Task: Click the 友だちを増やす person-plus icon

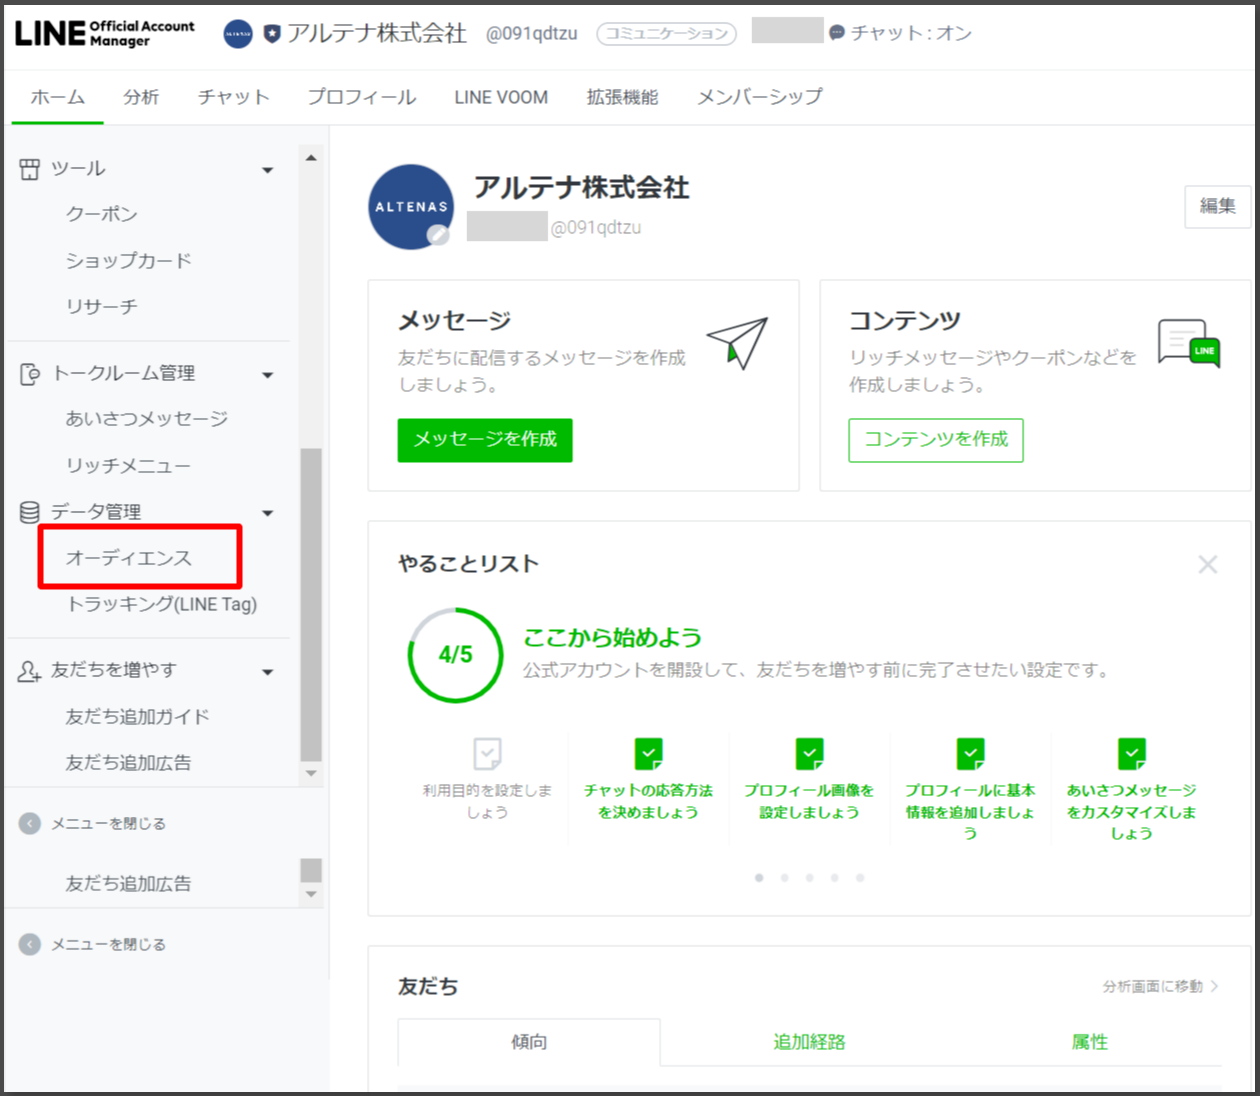Action: (30, 671)
